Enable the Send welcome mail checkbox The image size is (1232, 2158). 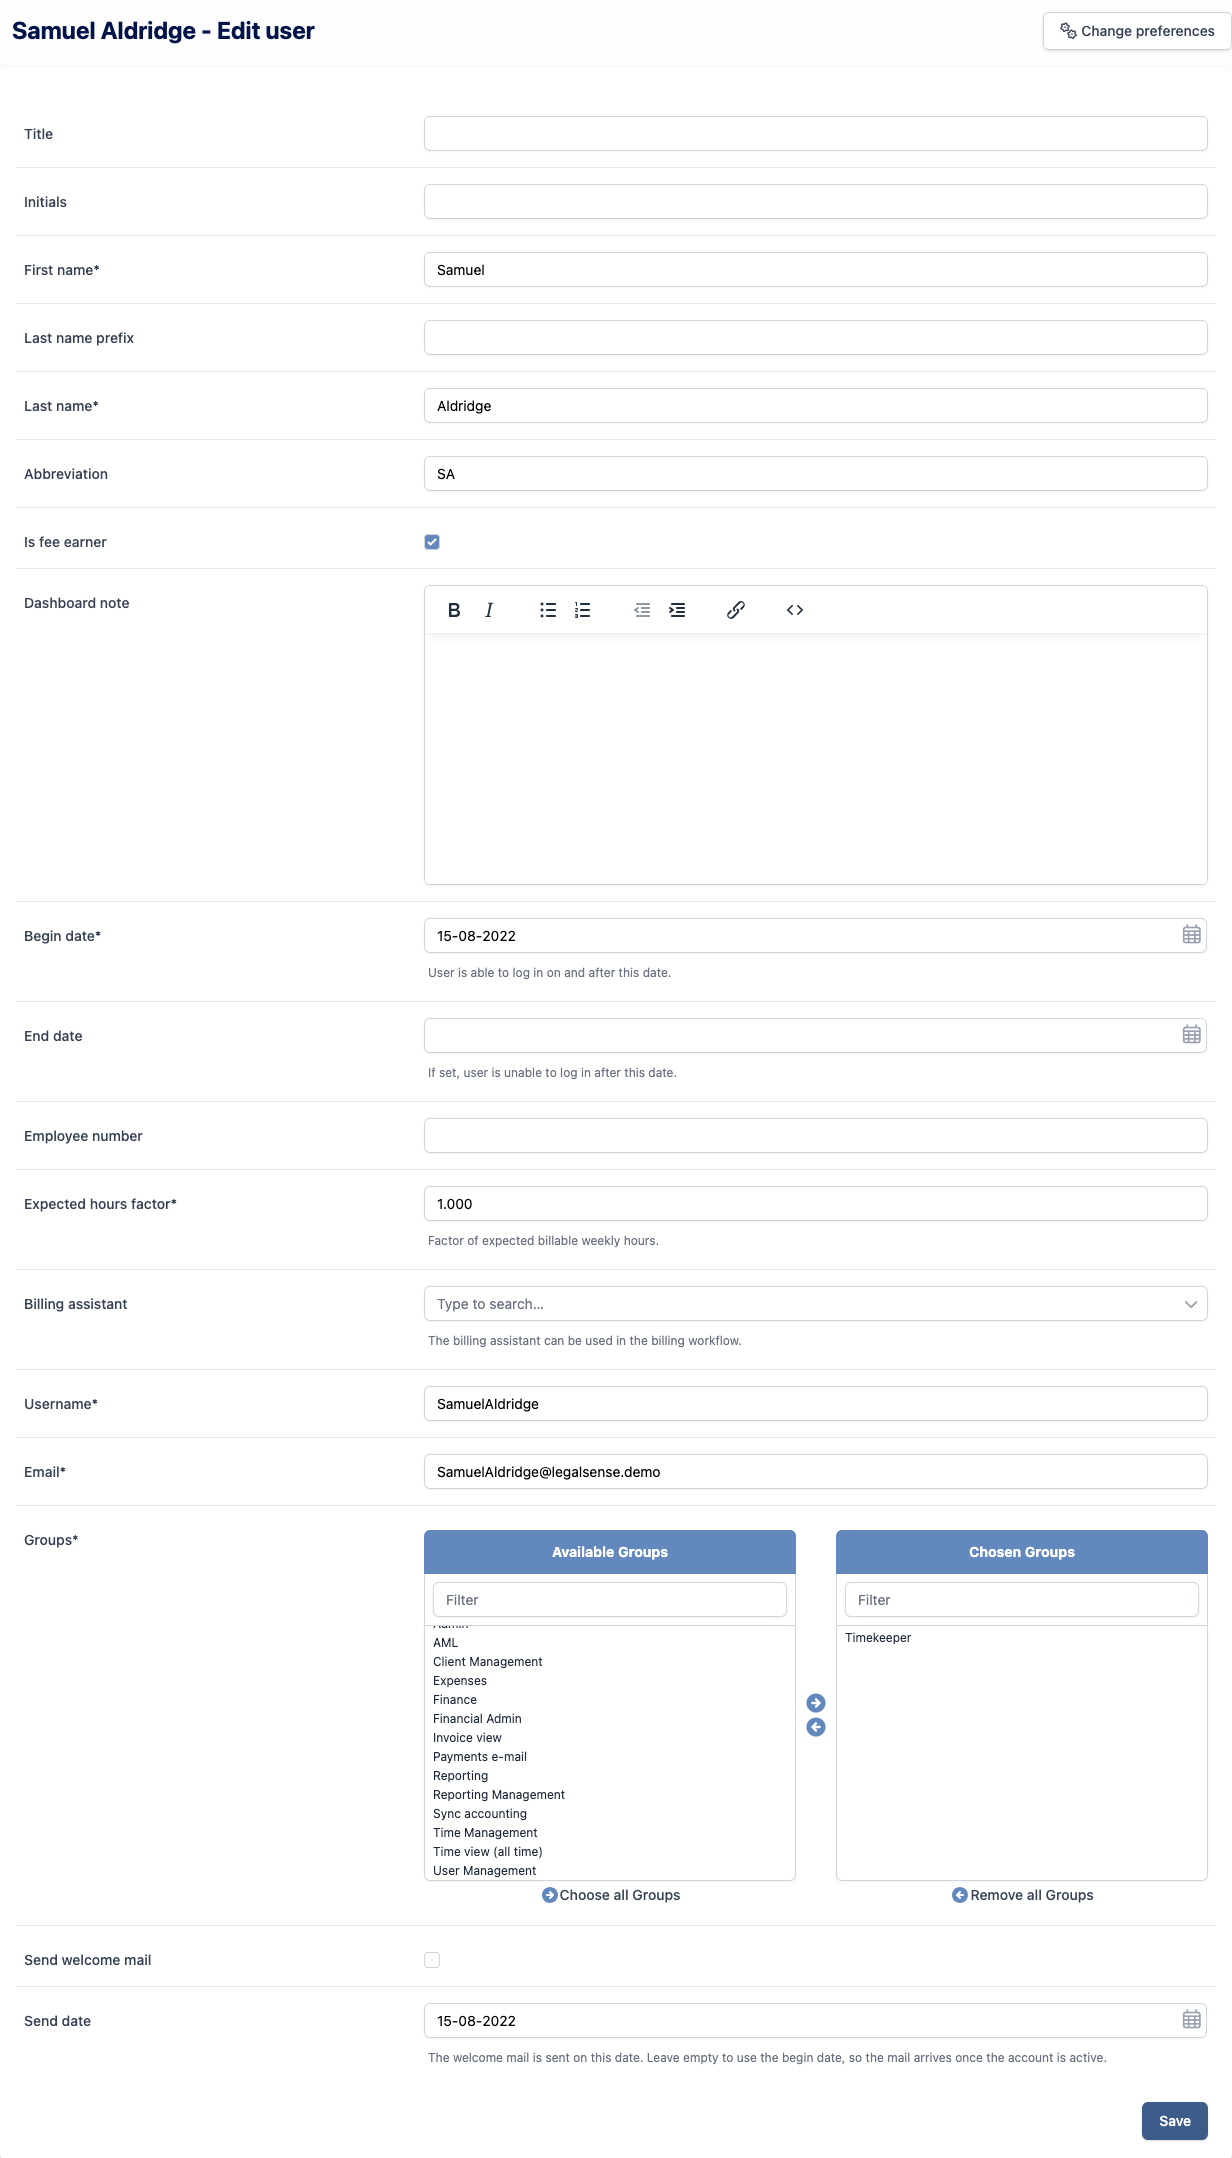click(432, 1960)
